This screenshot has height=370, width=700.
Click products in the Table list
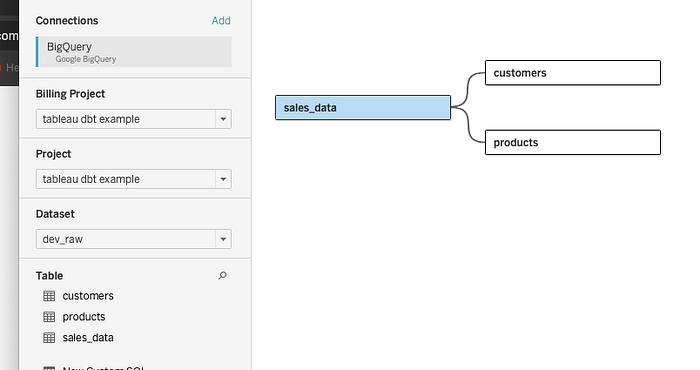[x=84, y=317]
